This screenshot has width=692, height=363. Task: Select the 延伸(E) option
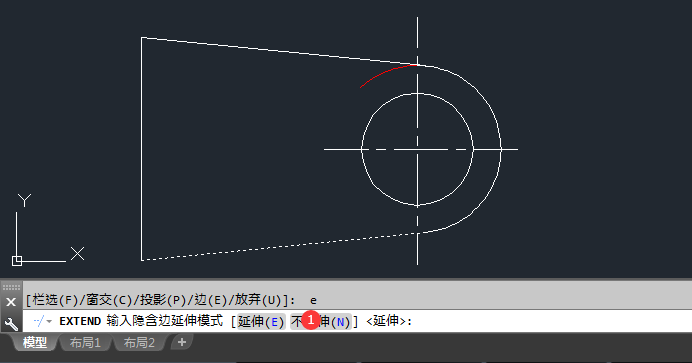261,322
